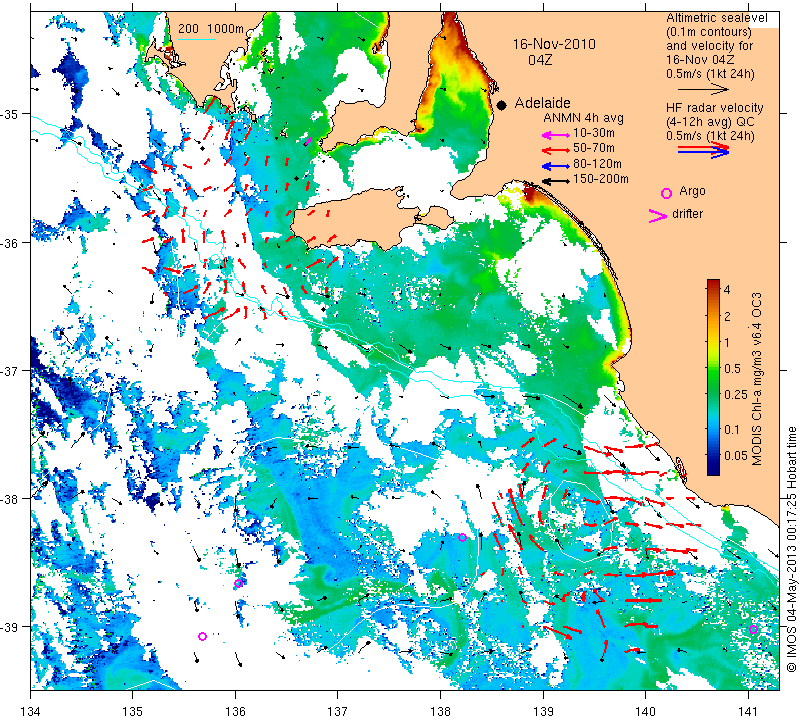Click the Argo float marker near longitude 141
Image resolution: width=800 pixels, height=720 pixels.
[x=753, y=630]
